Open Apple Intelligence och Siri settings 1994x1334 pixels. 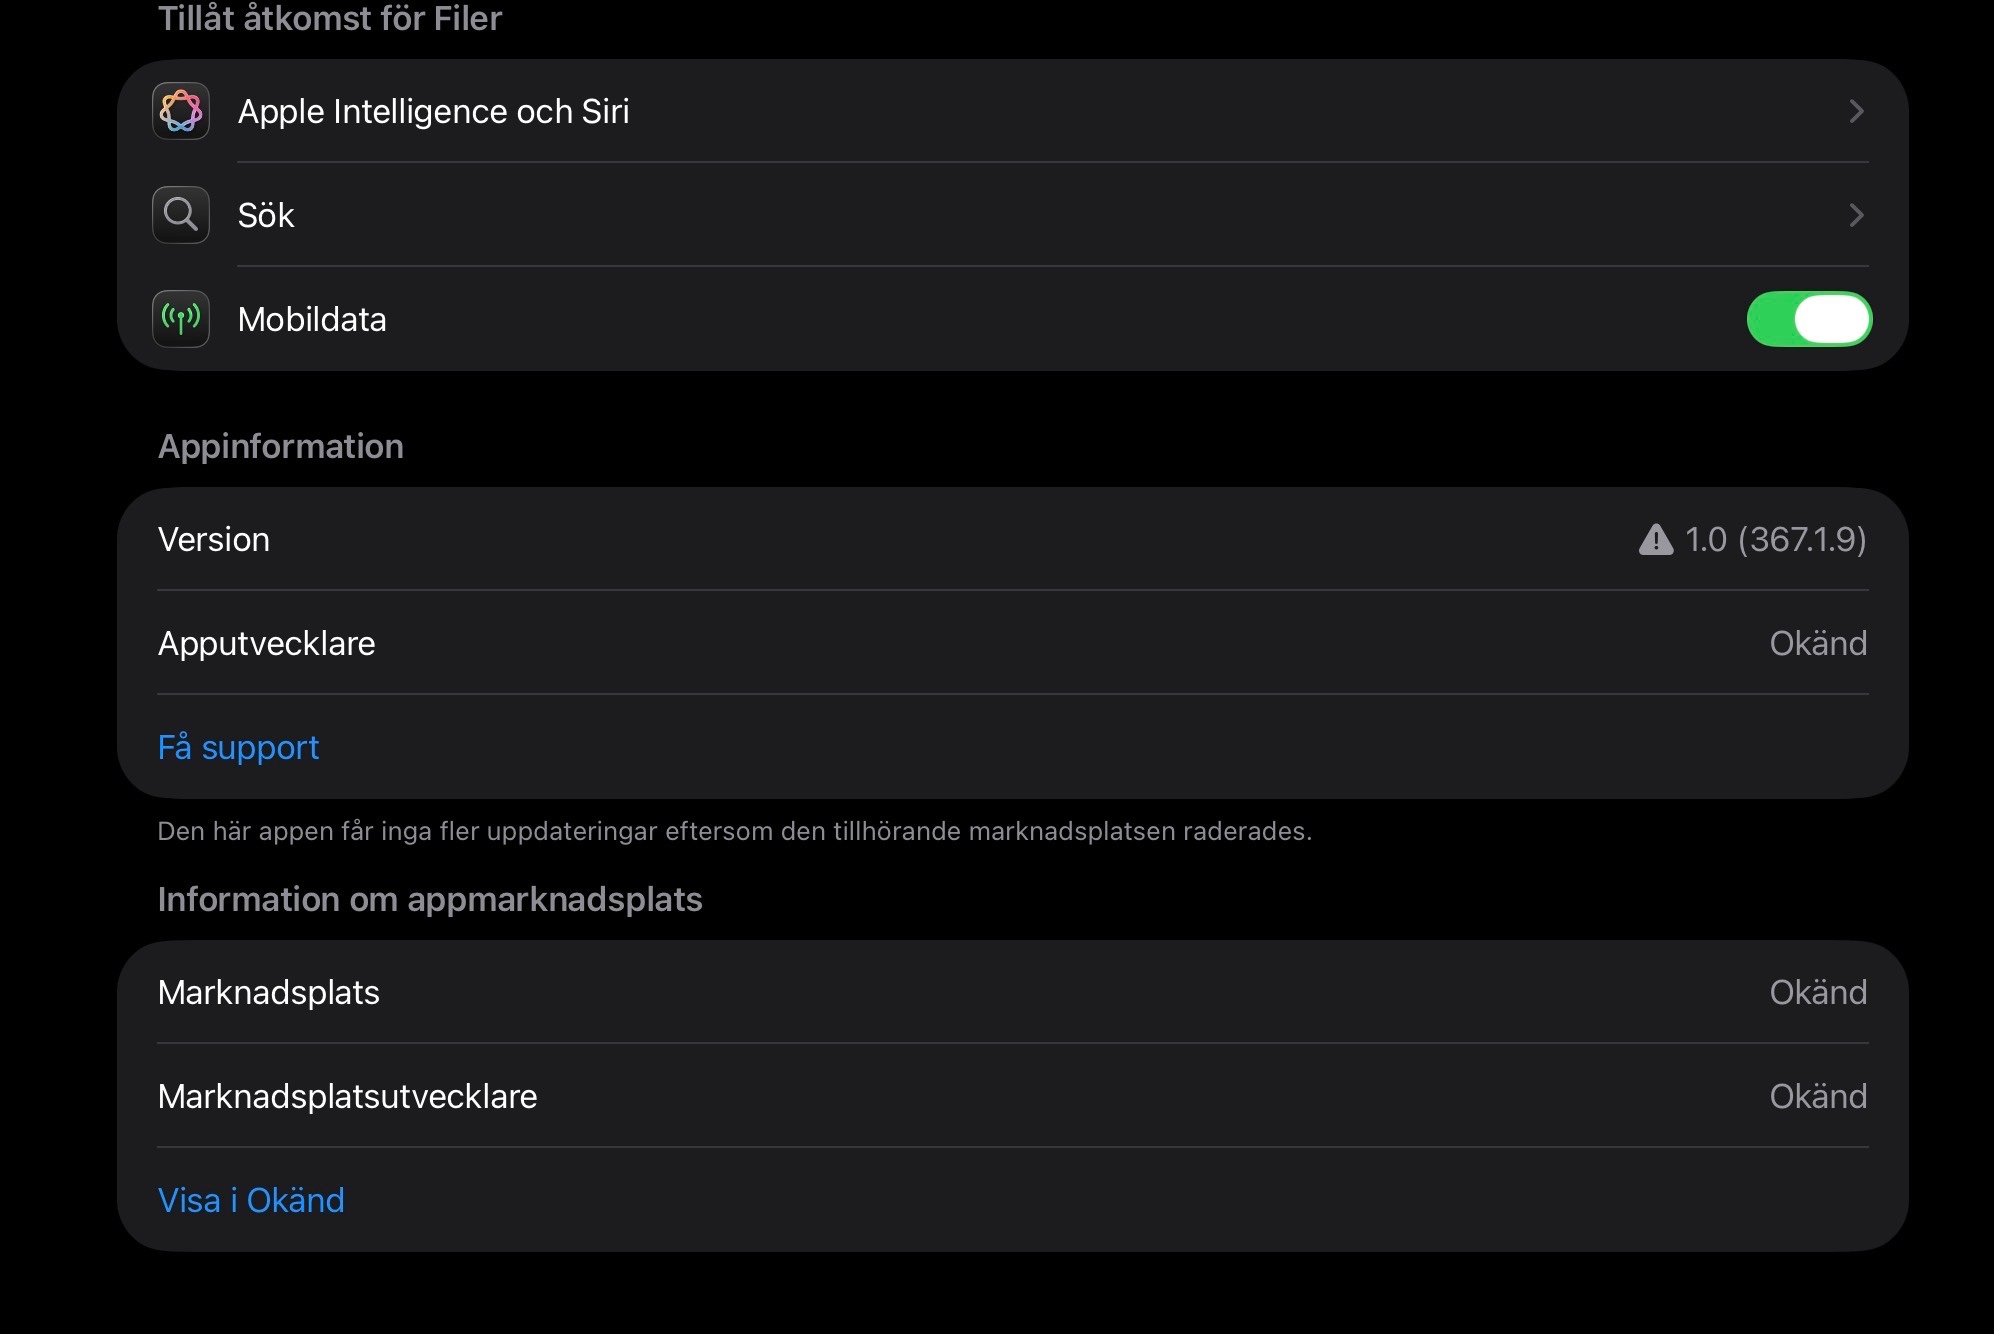coord(433,111)
